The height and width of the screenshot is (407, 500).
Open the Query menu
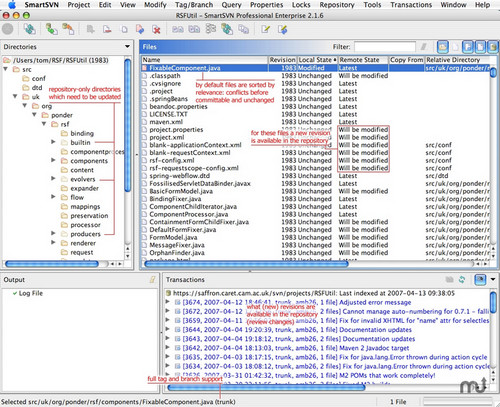coord(231,5)
